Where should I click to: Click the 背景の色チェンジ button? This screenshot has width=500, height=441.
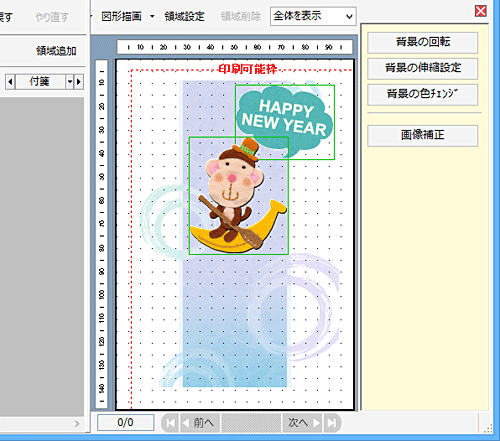pos(423,94)
